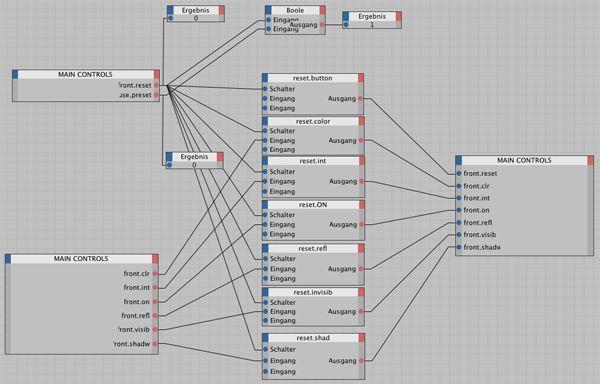Open reset.ON node's red outputs menu
Image resolution: width=600 pixels, height=384 pixels.
[362, 205]
